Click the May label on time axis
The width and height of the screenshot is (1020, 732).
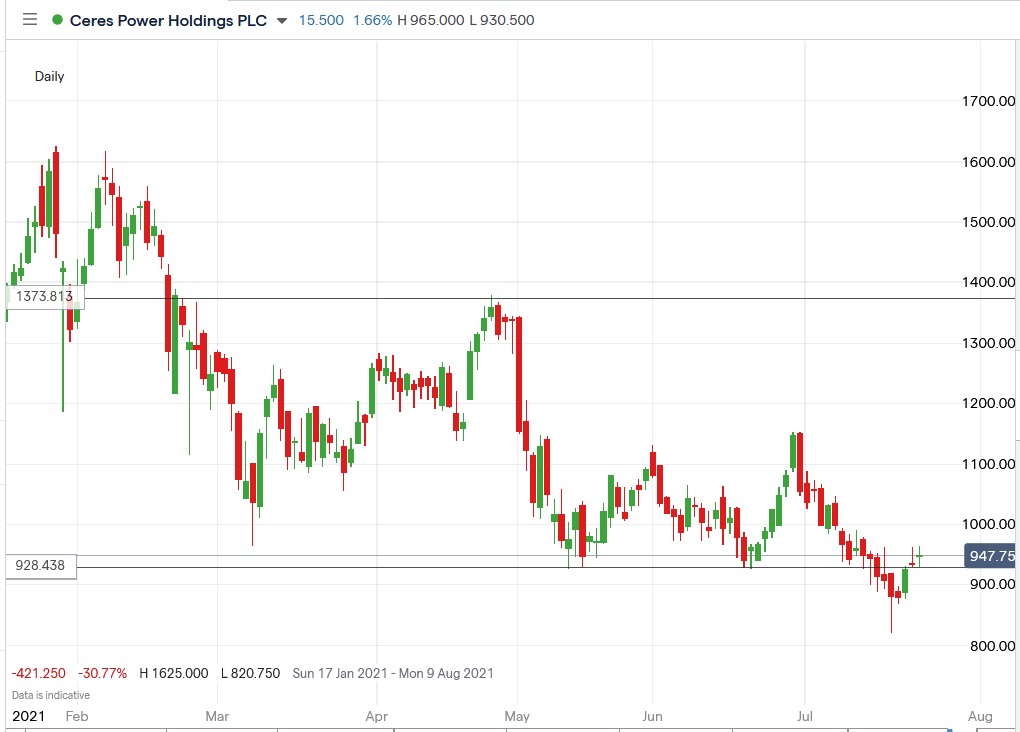[x=517, y=716]
